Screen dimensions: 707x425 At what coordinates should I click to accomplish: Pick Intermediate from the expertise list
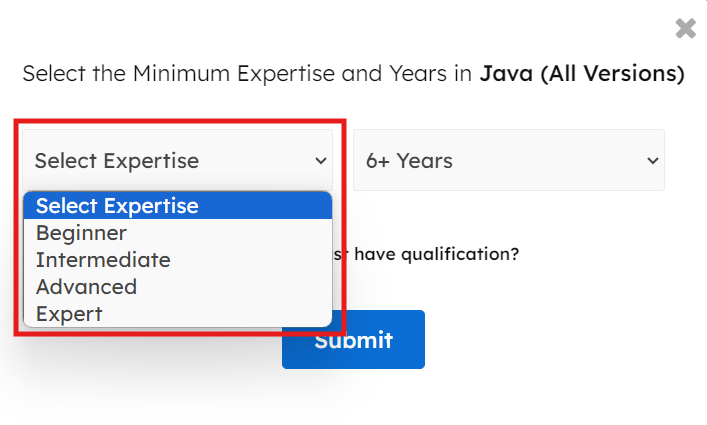point(103,260)
